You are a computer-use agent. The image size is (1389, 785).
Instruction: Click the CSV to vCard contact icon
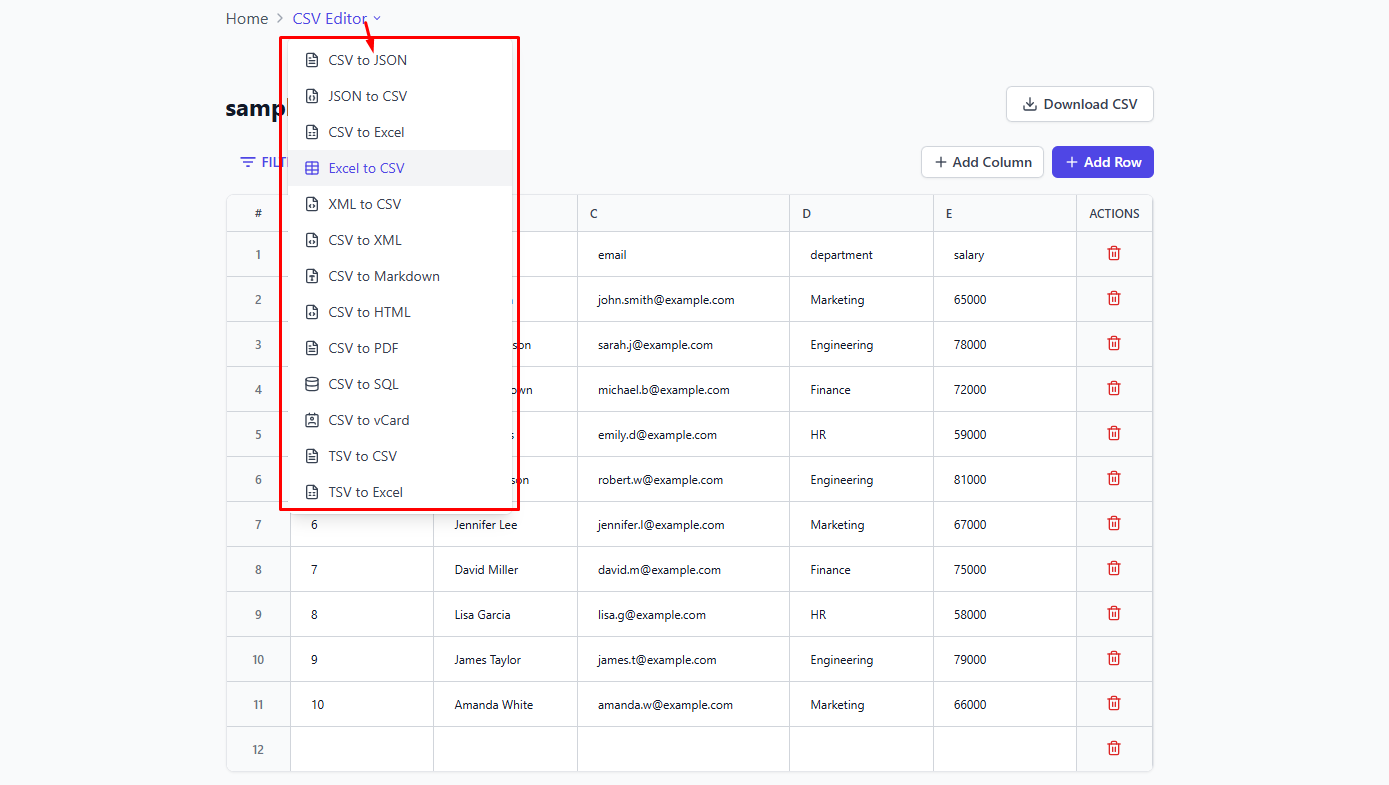pos(312,420)
